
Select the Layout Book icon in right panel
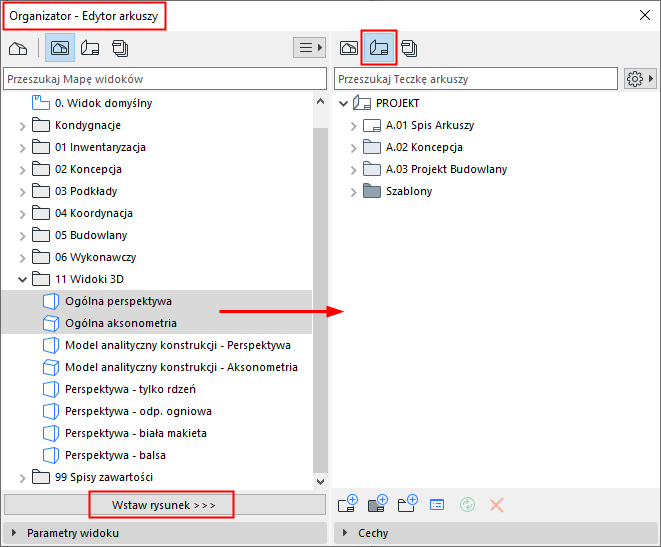click(379, 48)
